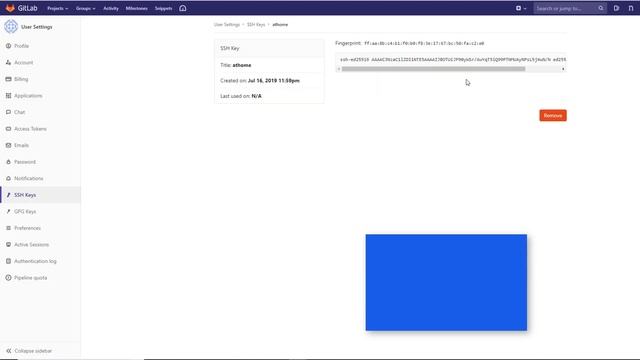640x360 pixels.
Task: Open Account settings text in sidebar
Action: pyautogui.click(x=24, y=62)
